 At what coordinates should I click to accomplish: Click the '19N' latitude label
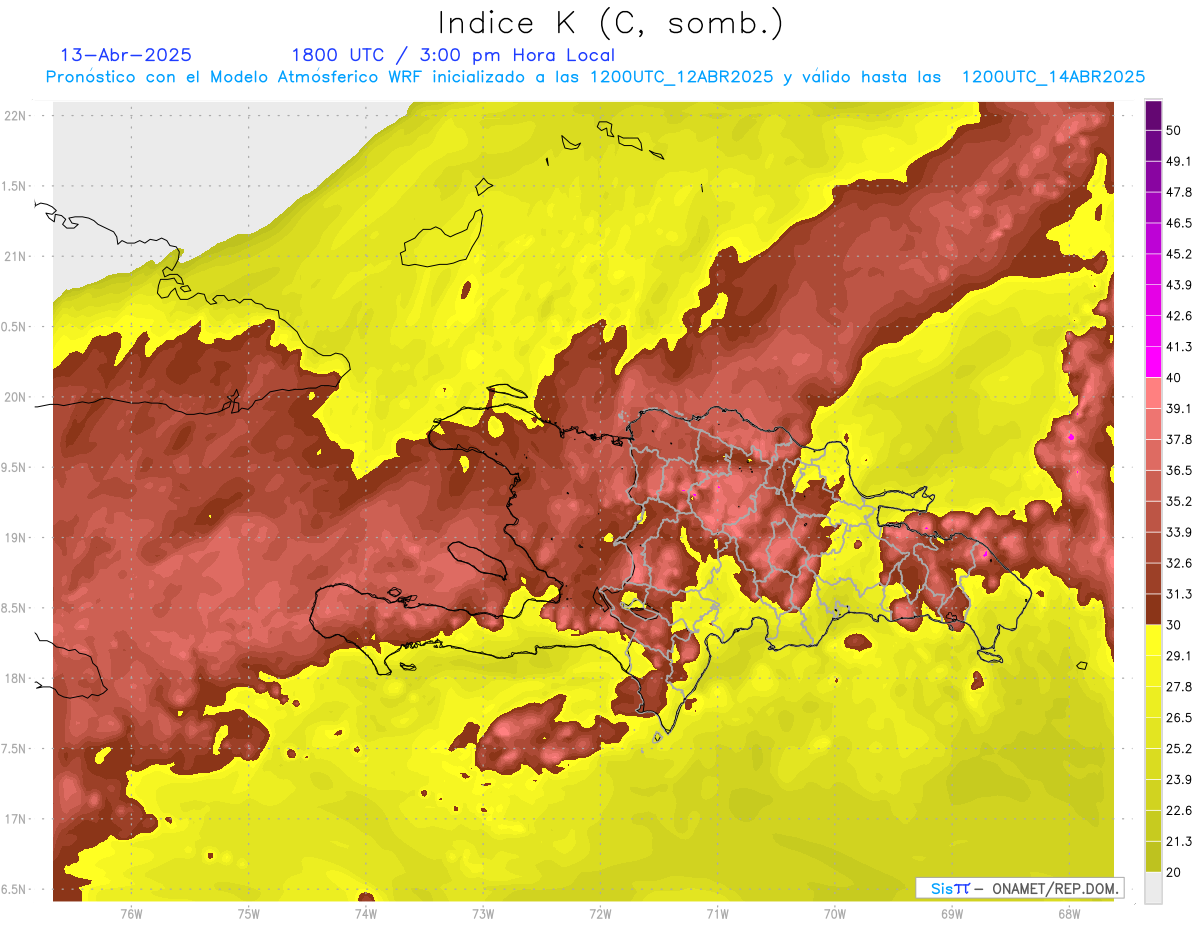click(15, 537)
